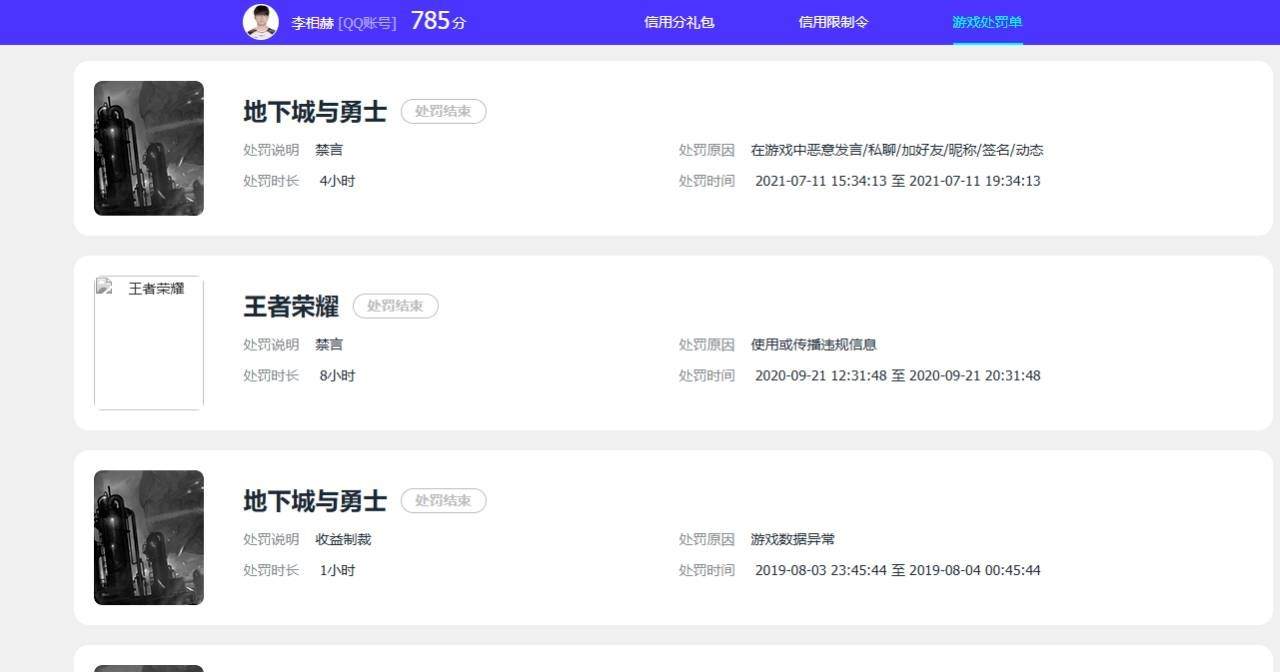The image size is (1280, 672).
Task: Switch to the 信用限制令 tab
Action: 833,22
